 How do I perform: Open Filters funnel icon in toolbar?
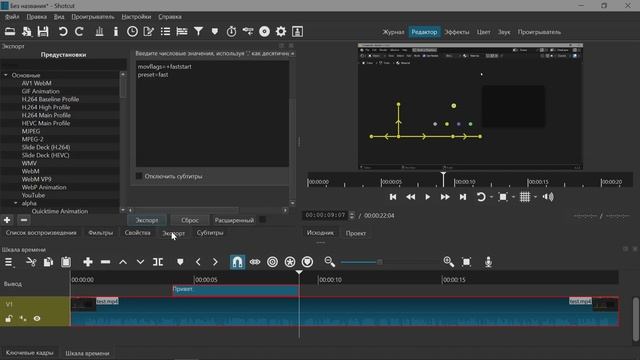tap(198, 31)
